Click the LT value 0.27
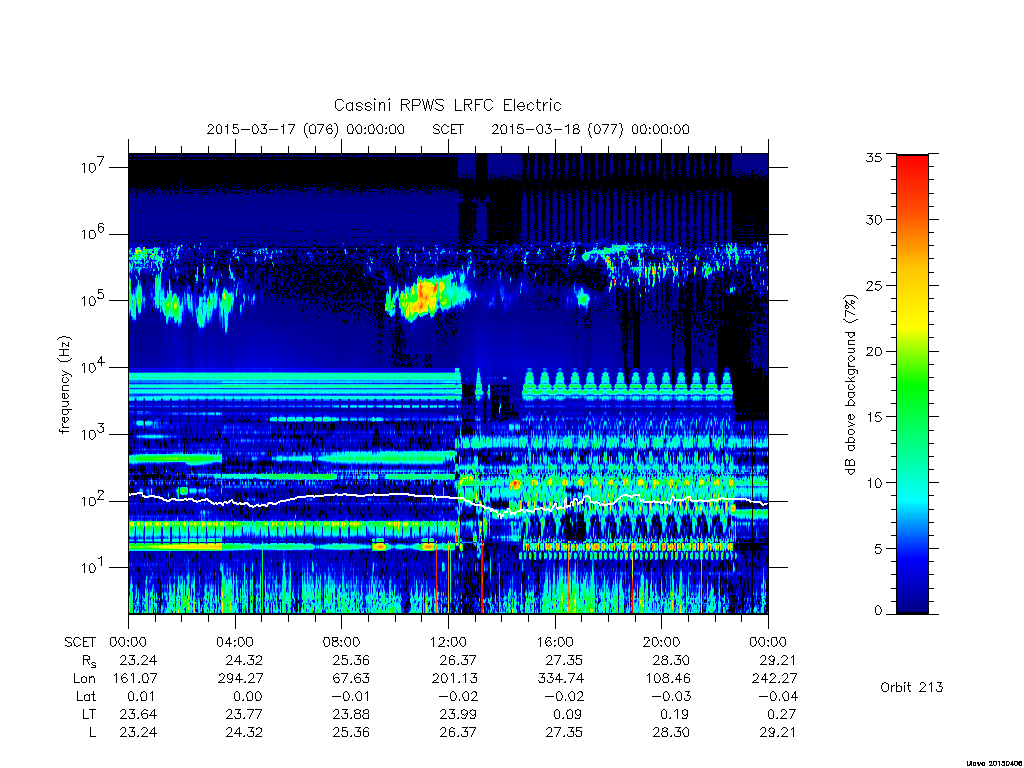The height and width of the screenshot is (768, 1024). tap(782, 714)
